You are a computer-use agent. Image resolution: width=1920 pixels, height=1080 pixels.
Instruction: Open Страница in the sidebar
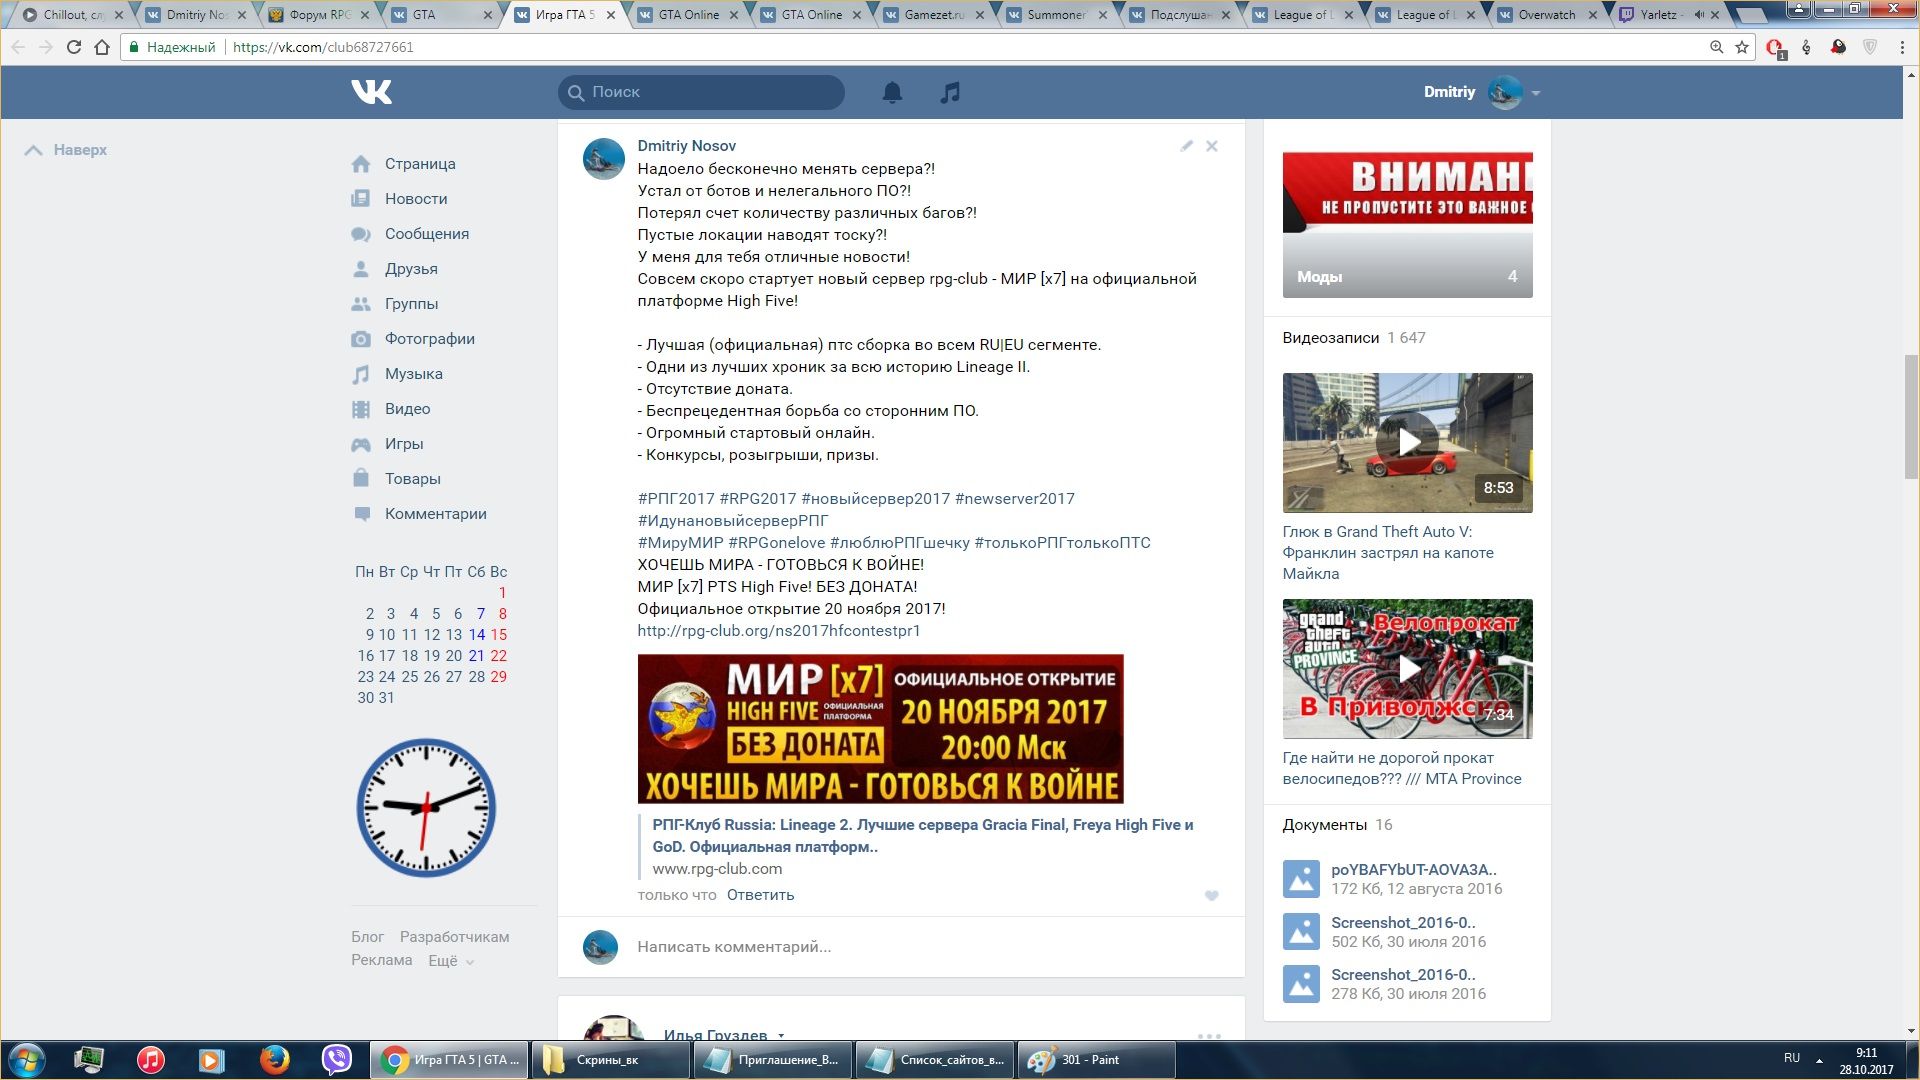point(420,164)
